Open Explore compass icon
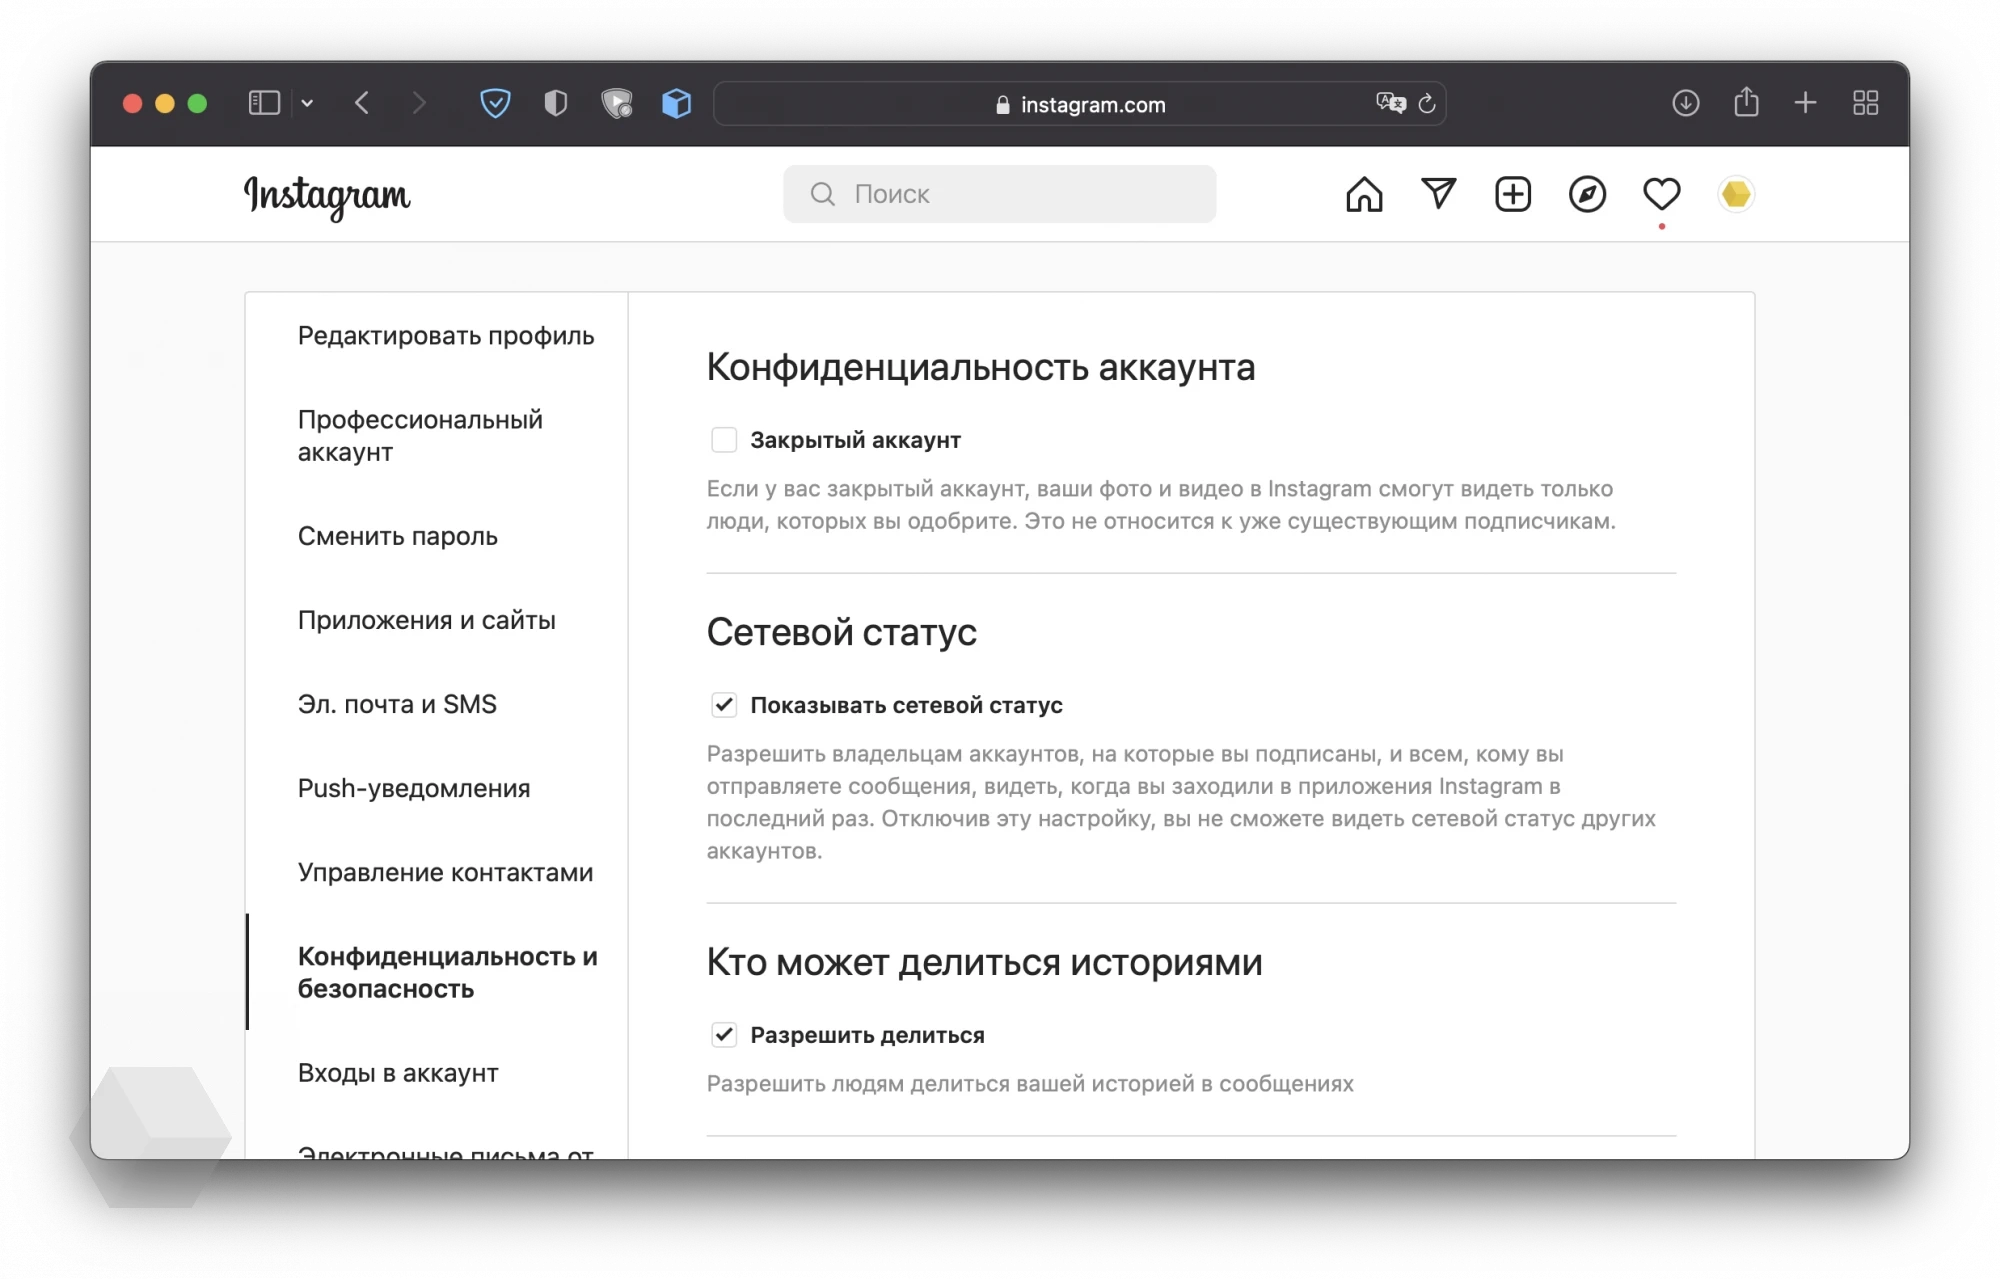 pos(1587,194)
